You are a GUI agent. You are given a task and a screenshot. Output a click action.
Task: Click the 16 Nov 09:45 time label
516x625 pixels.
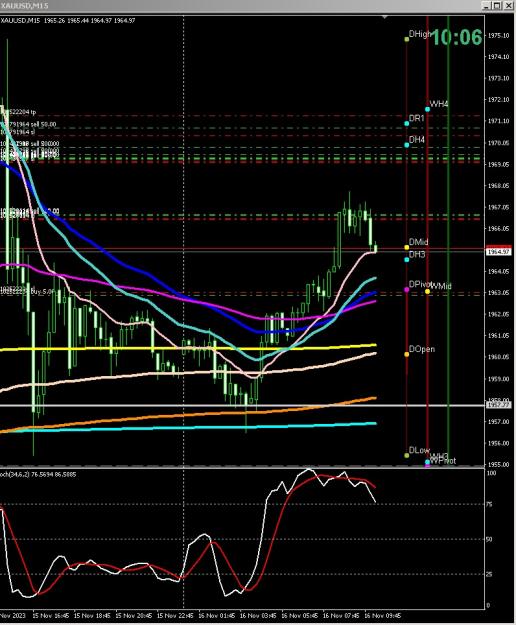(x=383, y=615)
